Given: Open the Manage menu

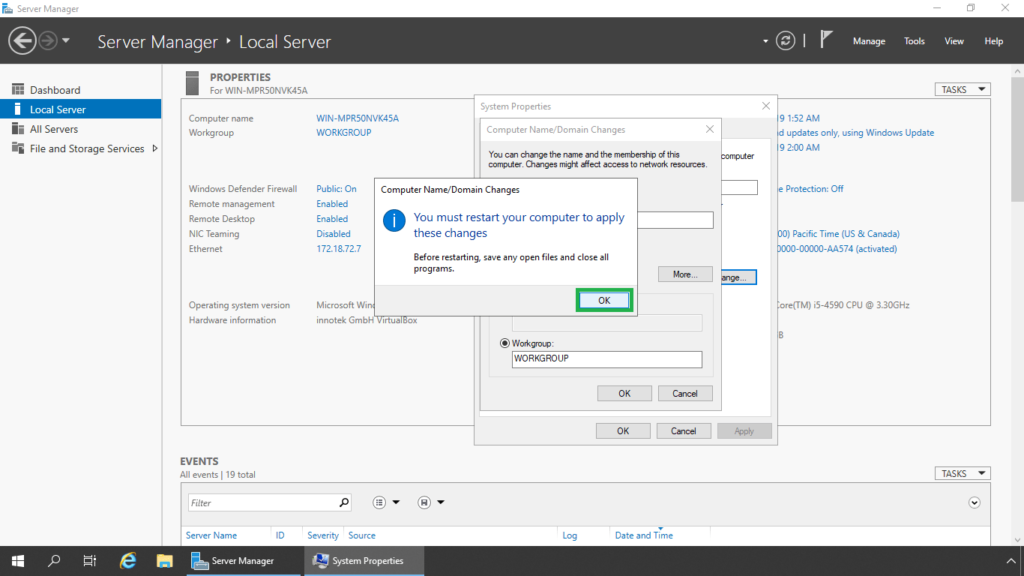Looking at the screenshot, I should (x=869, y=41).
